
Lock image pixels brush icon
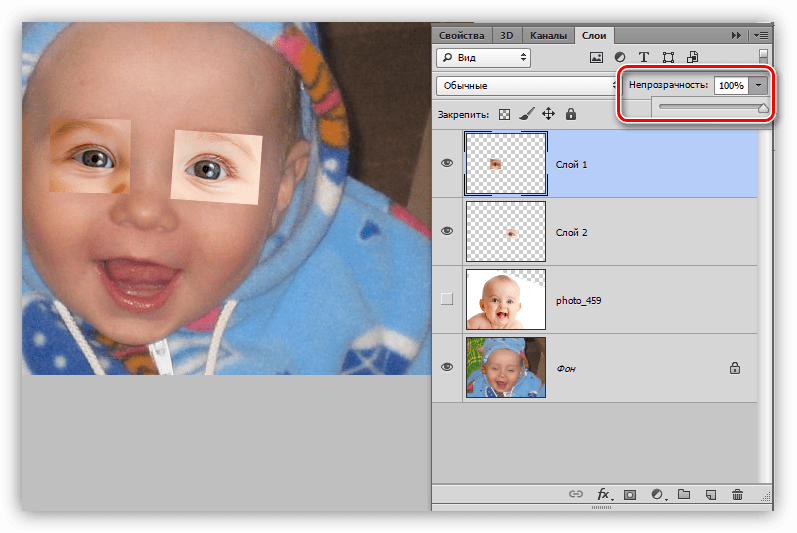527,114
